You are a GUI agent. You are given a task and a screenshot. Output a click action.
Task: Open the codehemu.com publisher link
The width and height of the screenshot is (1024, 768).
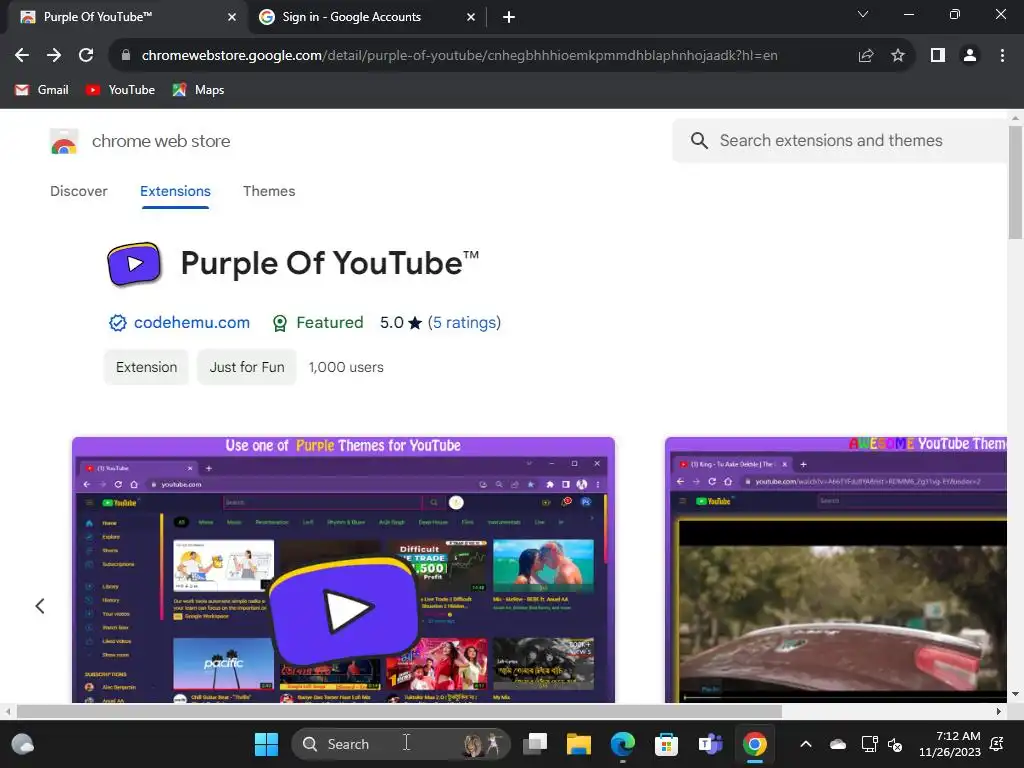(191, 323)
